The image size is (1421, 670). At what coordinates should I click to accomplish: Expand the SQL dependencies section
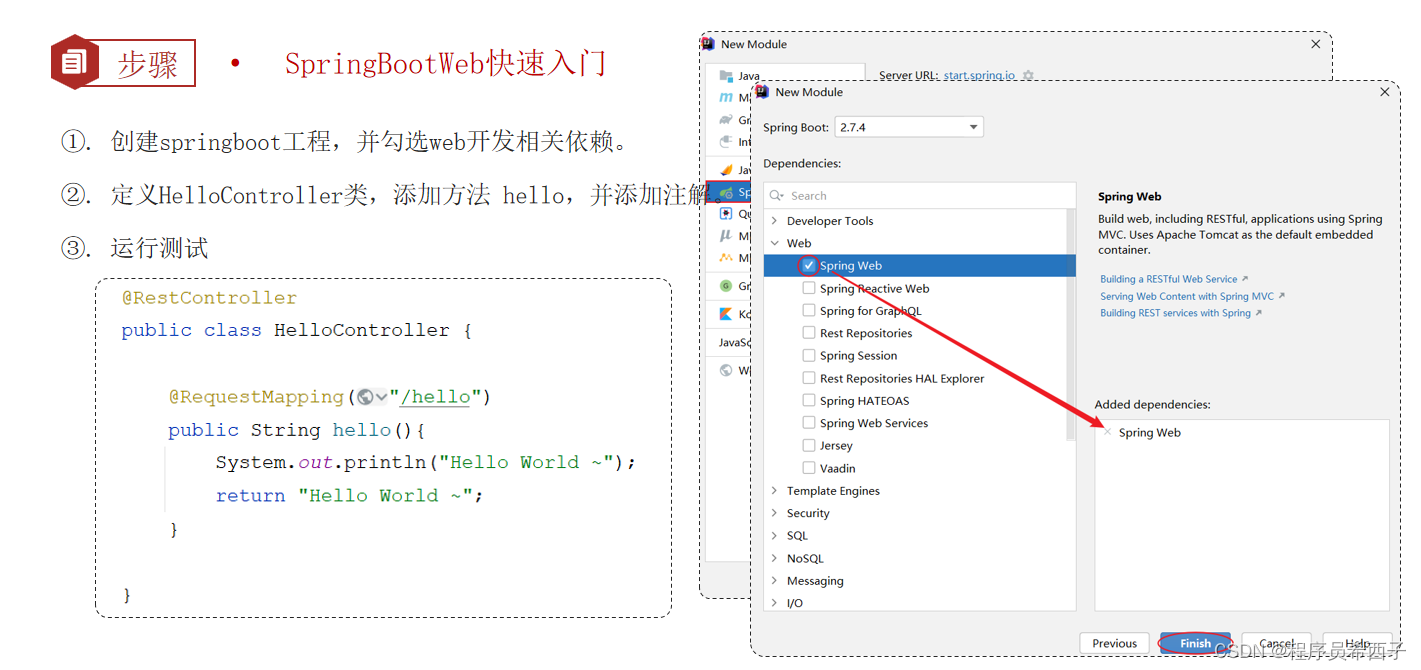point(776,535)
